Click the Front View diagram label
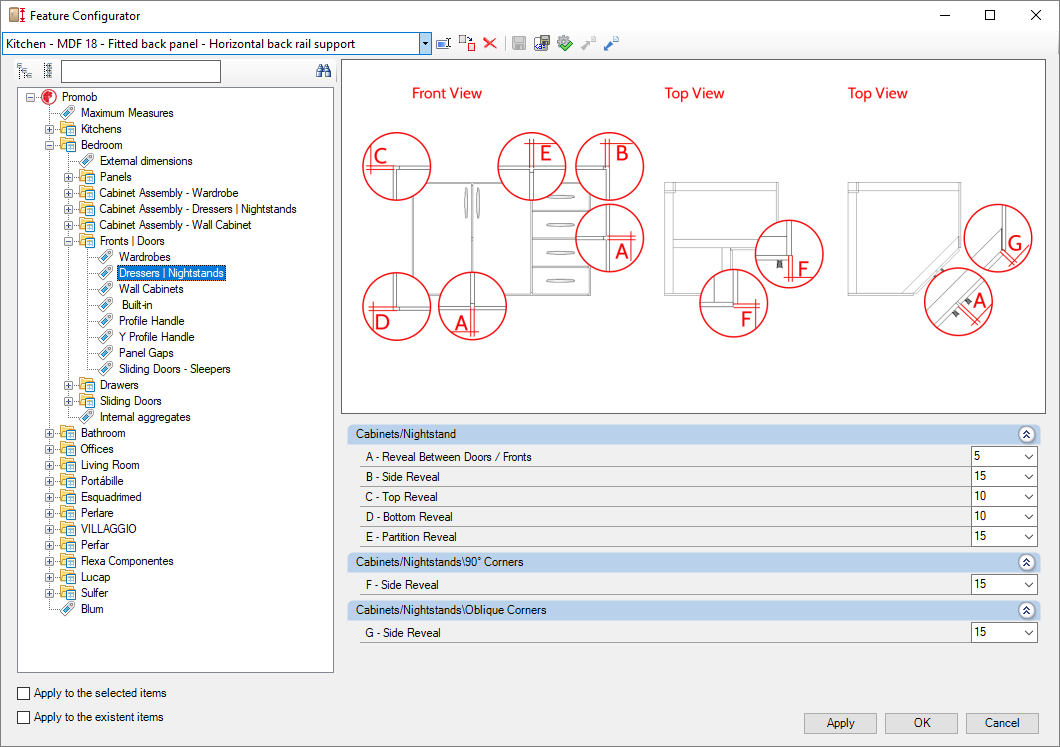This screenshot has height=747, width=1060. tap(447, 93)
